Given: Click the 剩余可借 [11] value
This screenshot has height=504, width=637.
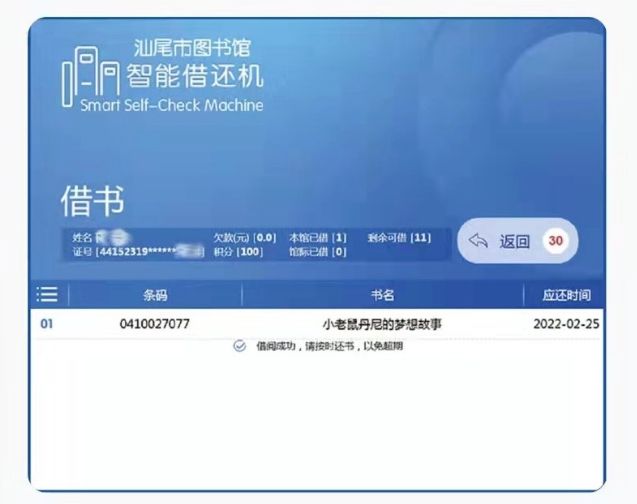Looking at the screenshot, I should tap(399, 238).
